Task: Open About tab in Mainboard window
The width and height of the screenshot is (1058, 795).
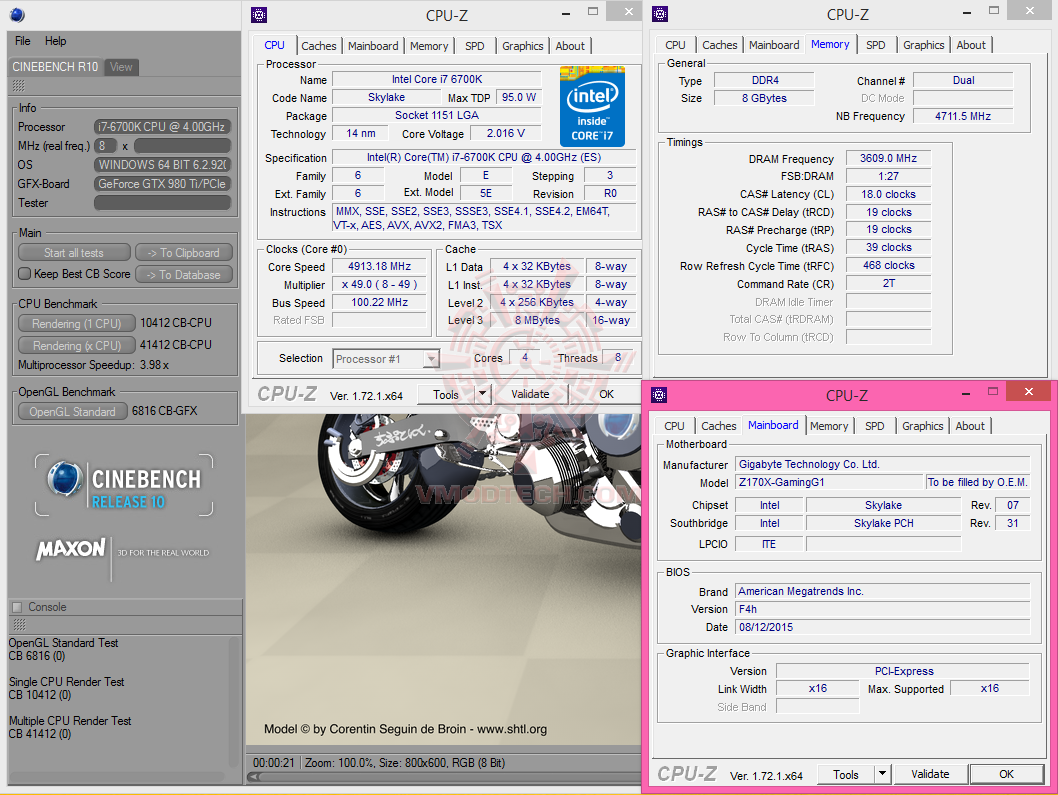Action: click(970, 426)
